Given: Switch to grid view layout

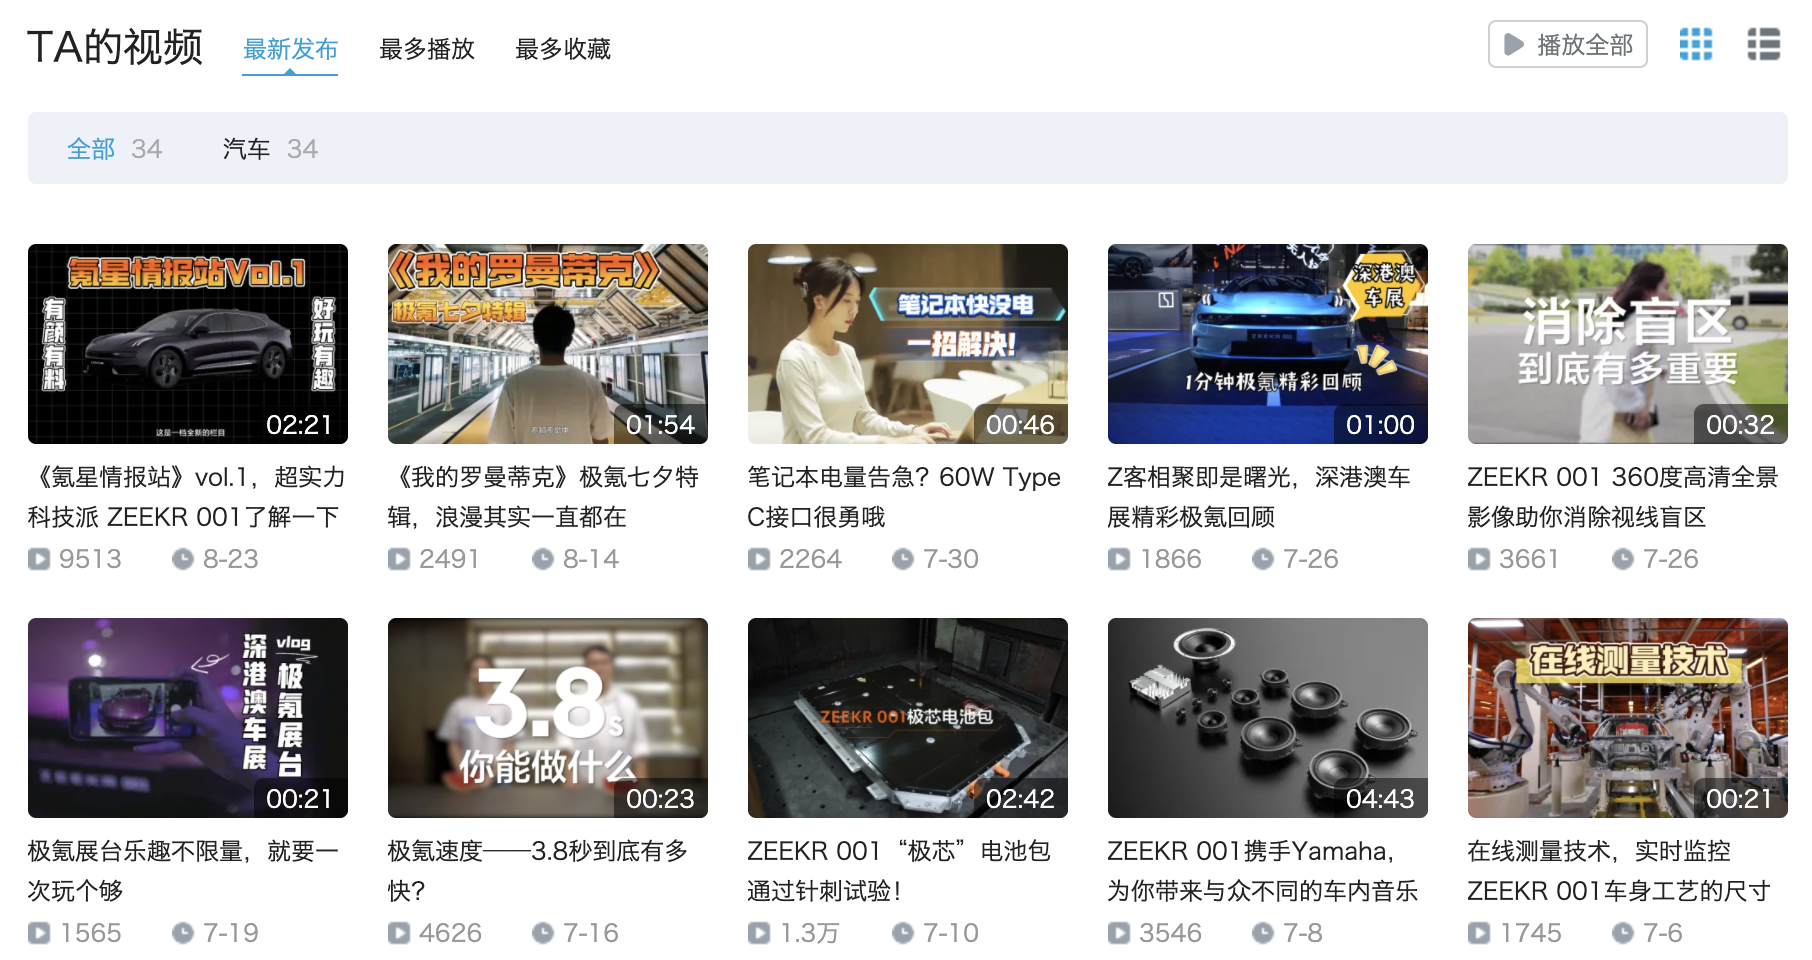Looking at the screenshot, I should coord(1695,45).
